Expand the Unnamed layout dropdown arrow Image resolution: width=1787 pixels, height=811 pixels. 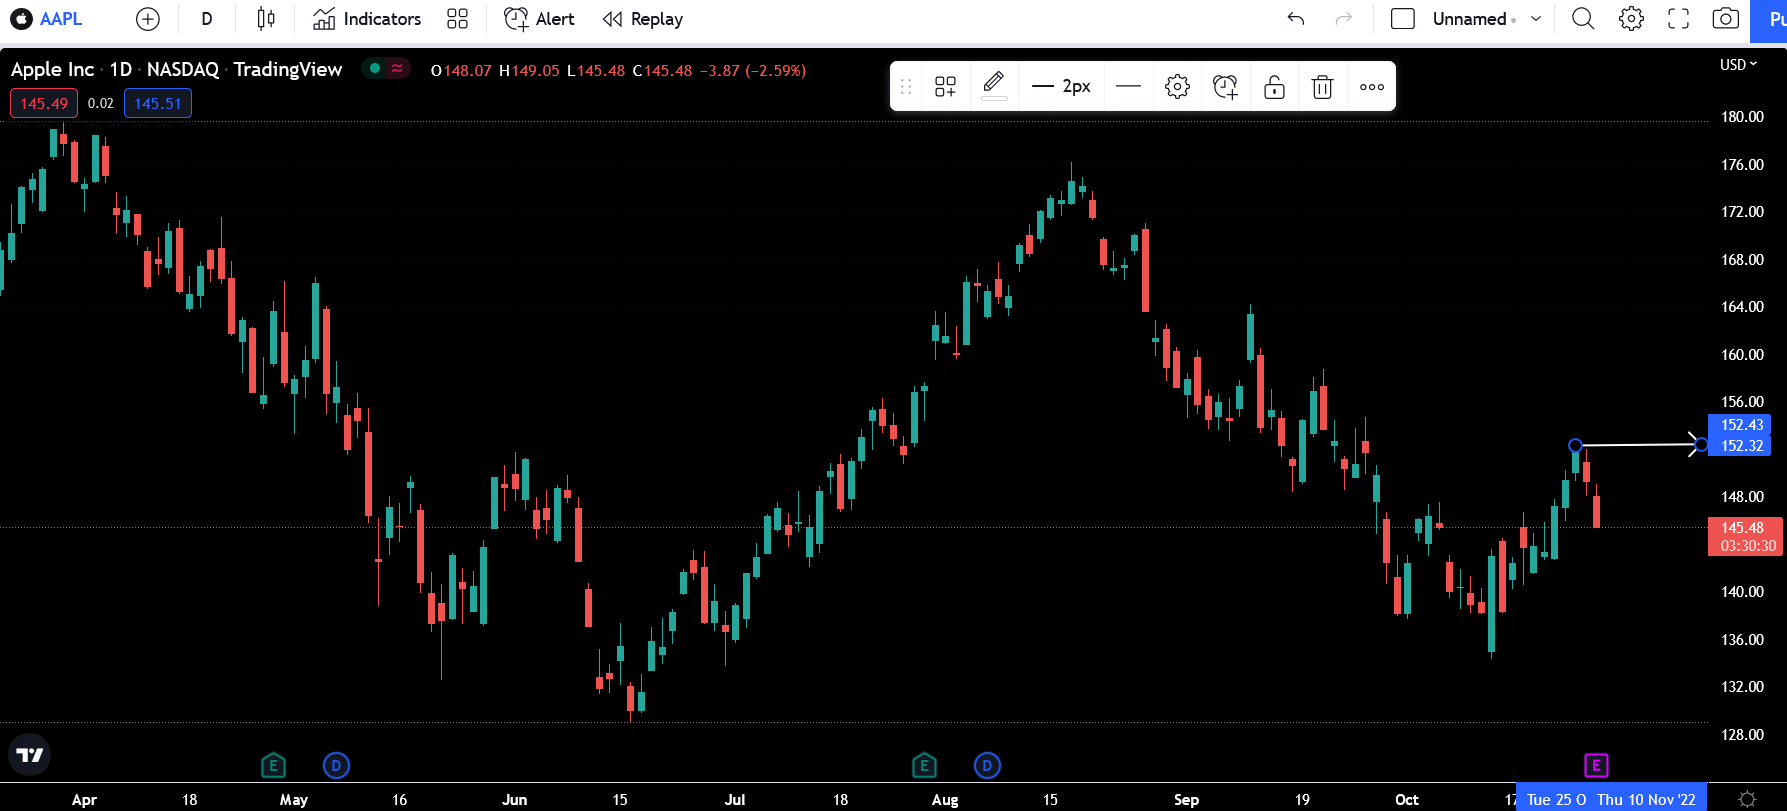(x=1536, y=19)
